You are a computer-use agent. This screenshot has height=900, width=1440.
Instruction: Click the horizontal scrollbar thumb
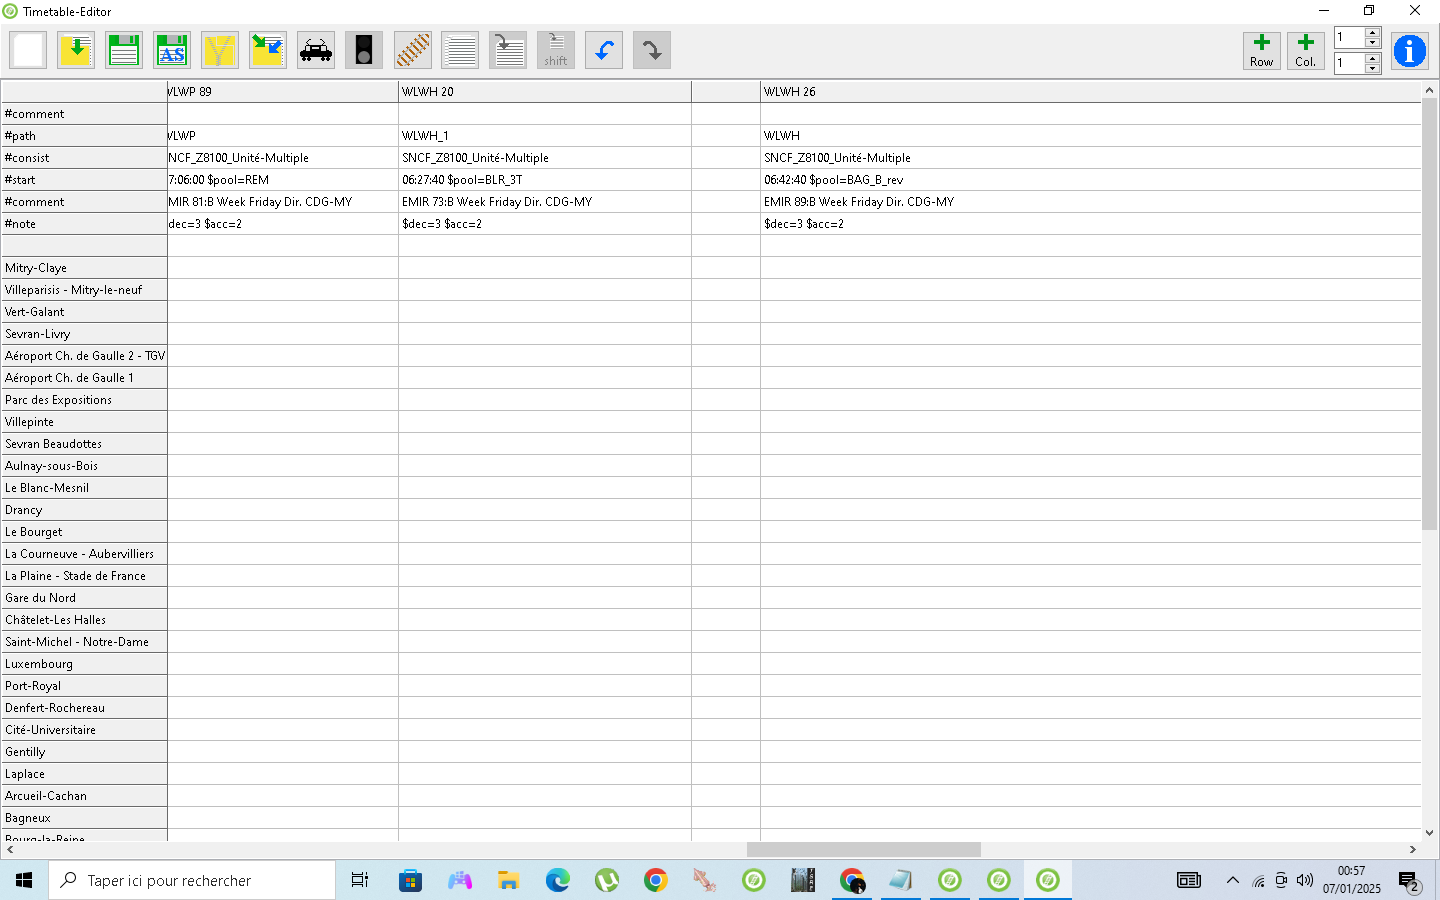click(x=864, y=849)
